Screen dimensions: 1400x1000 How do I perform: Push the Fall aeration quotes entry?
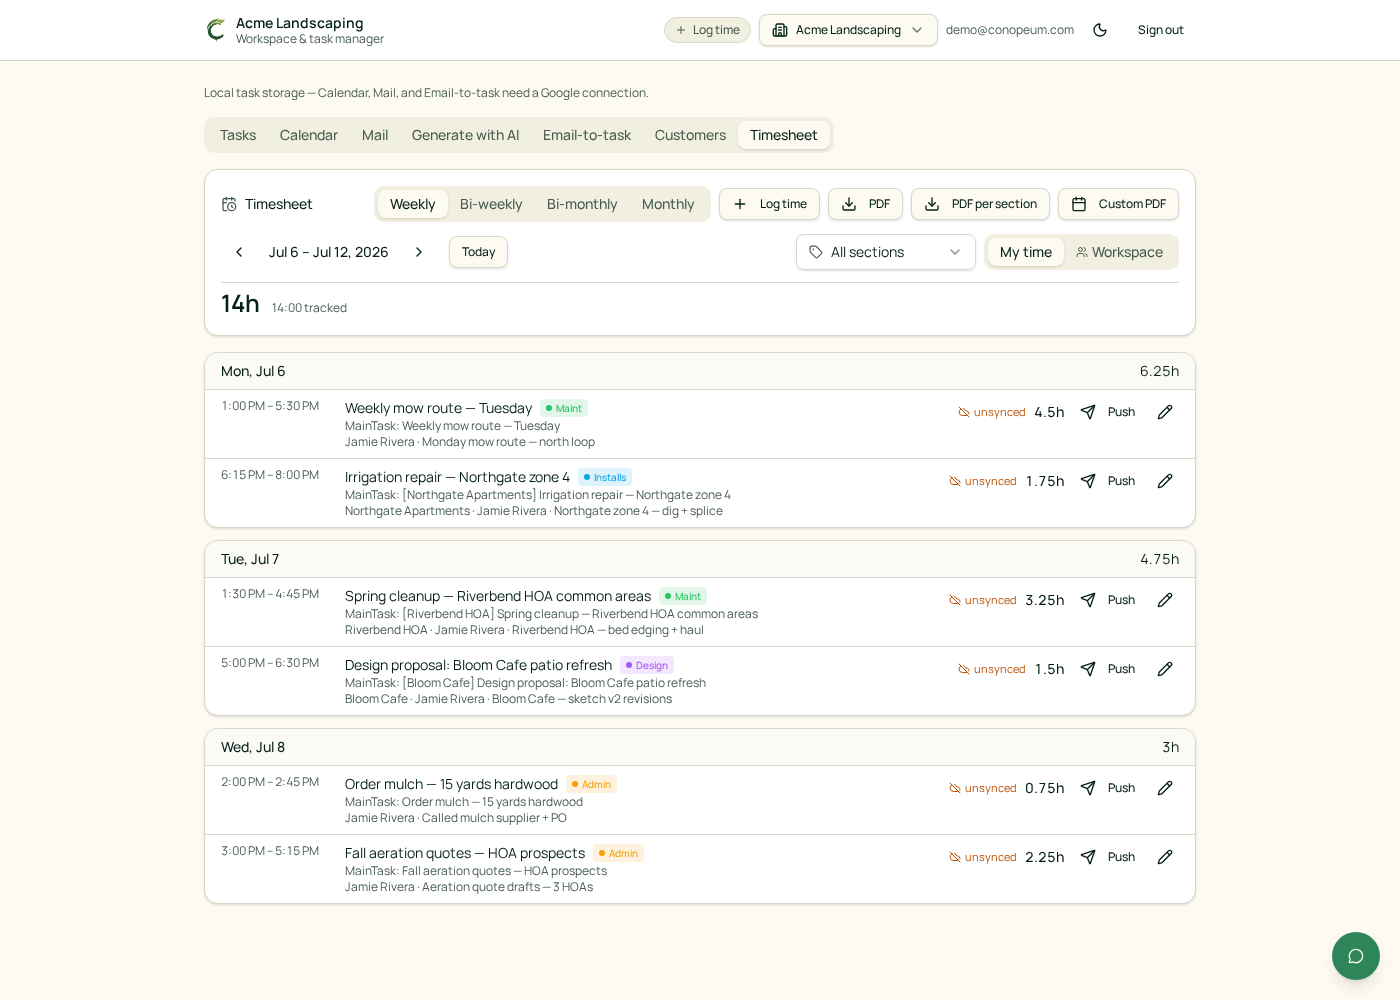pyautogui.click(x=1108, y=857)
